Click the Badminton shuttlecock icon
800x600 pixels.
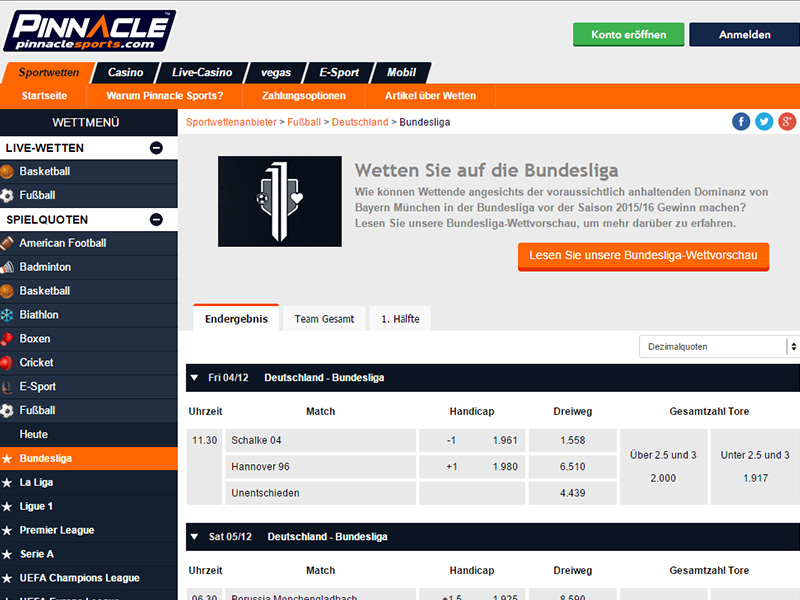[x=7, y=267]
